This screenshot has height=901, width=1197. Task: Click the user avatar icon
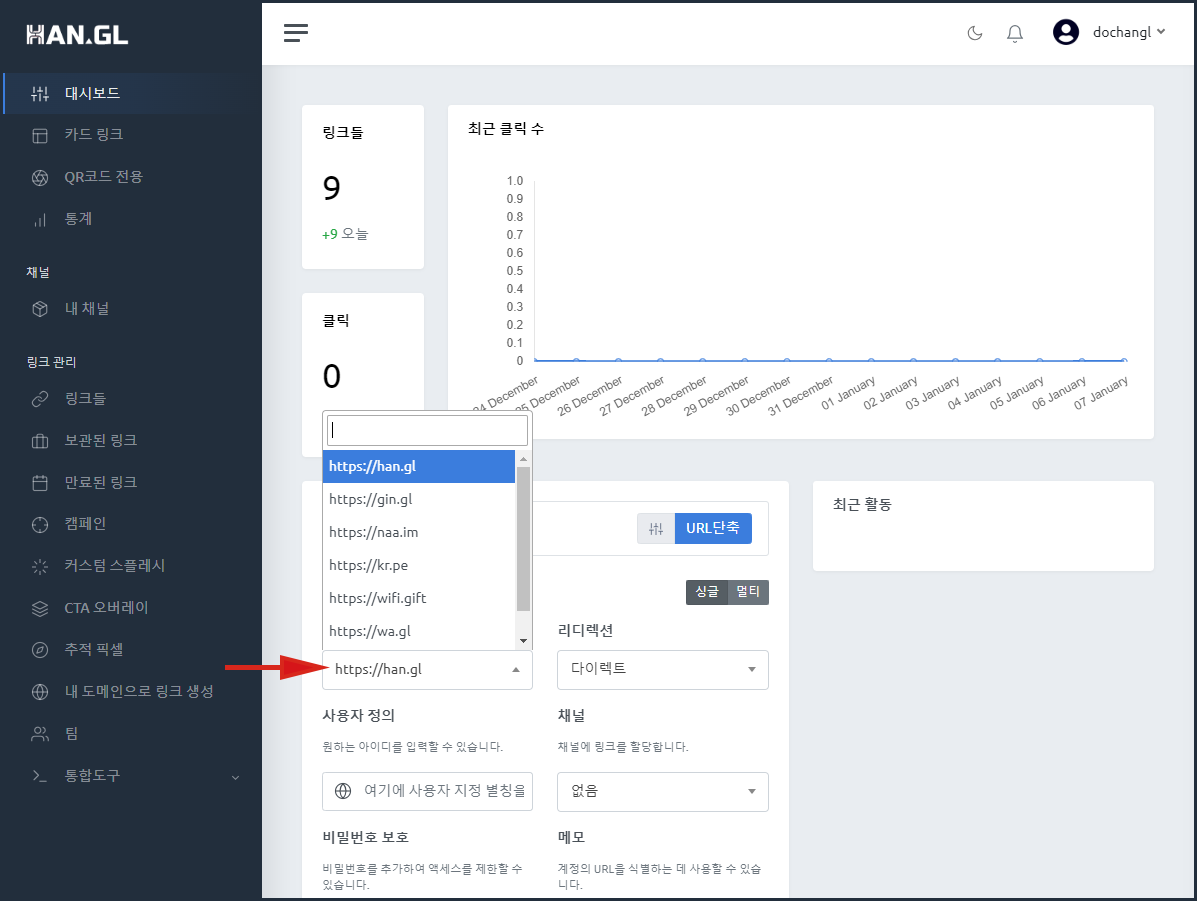click(1066, 32)
